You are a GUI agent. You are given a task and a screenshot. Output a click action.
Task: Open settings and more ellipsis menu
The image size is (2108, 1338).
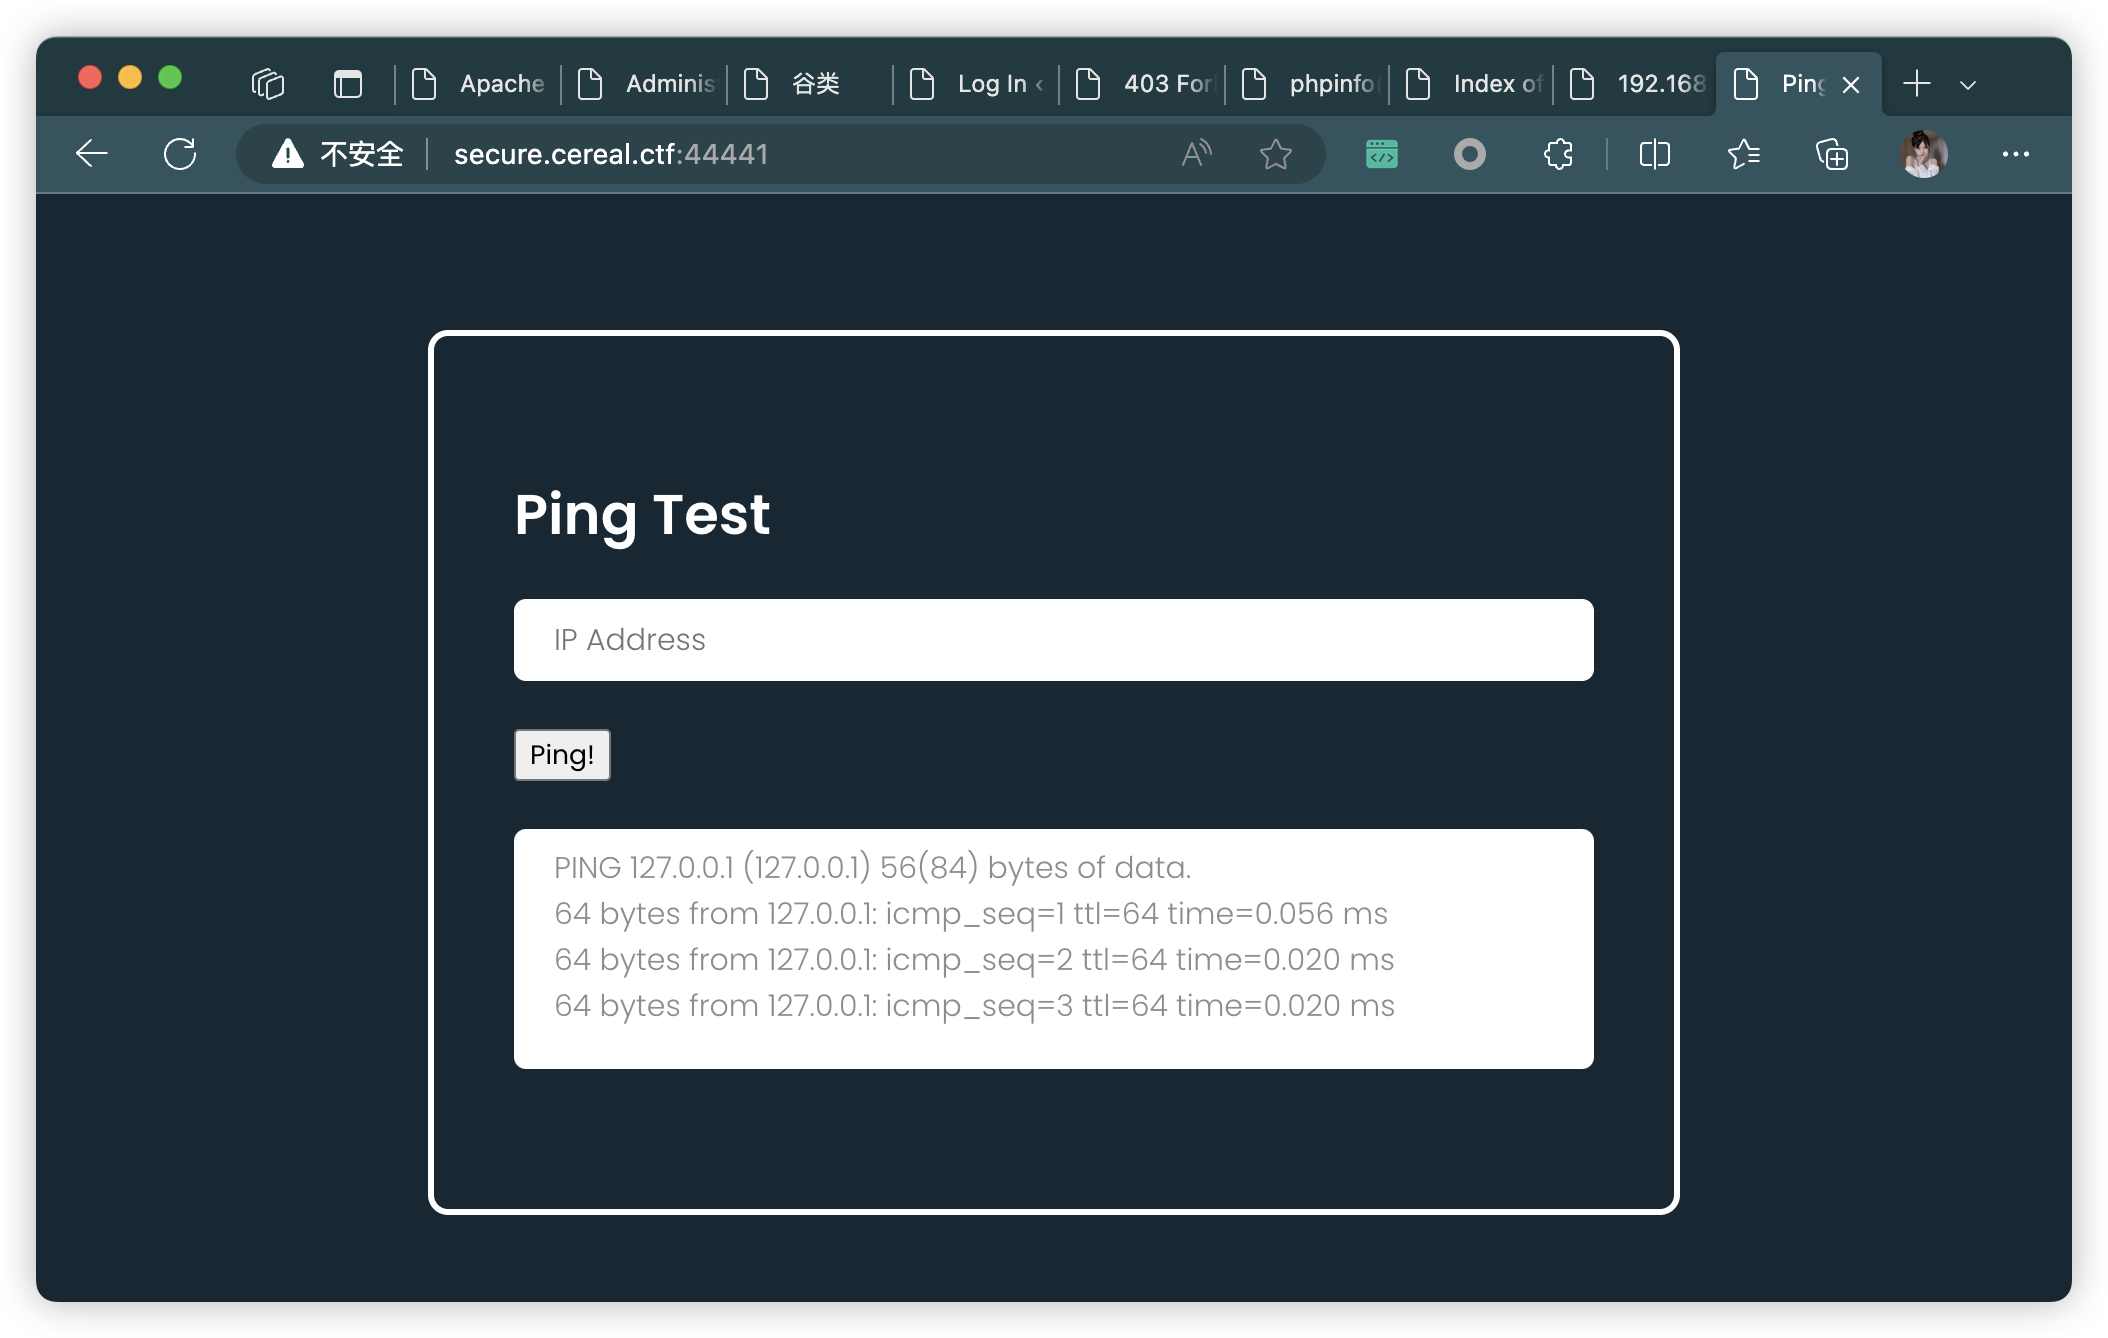tap(2015, 154)
